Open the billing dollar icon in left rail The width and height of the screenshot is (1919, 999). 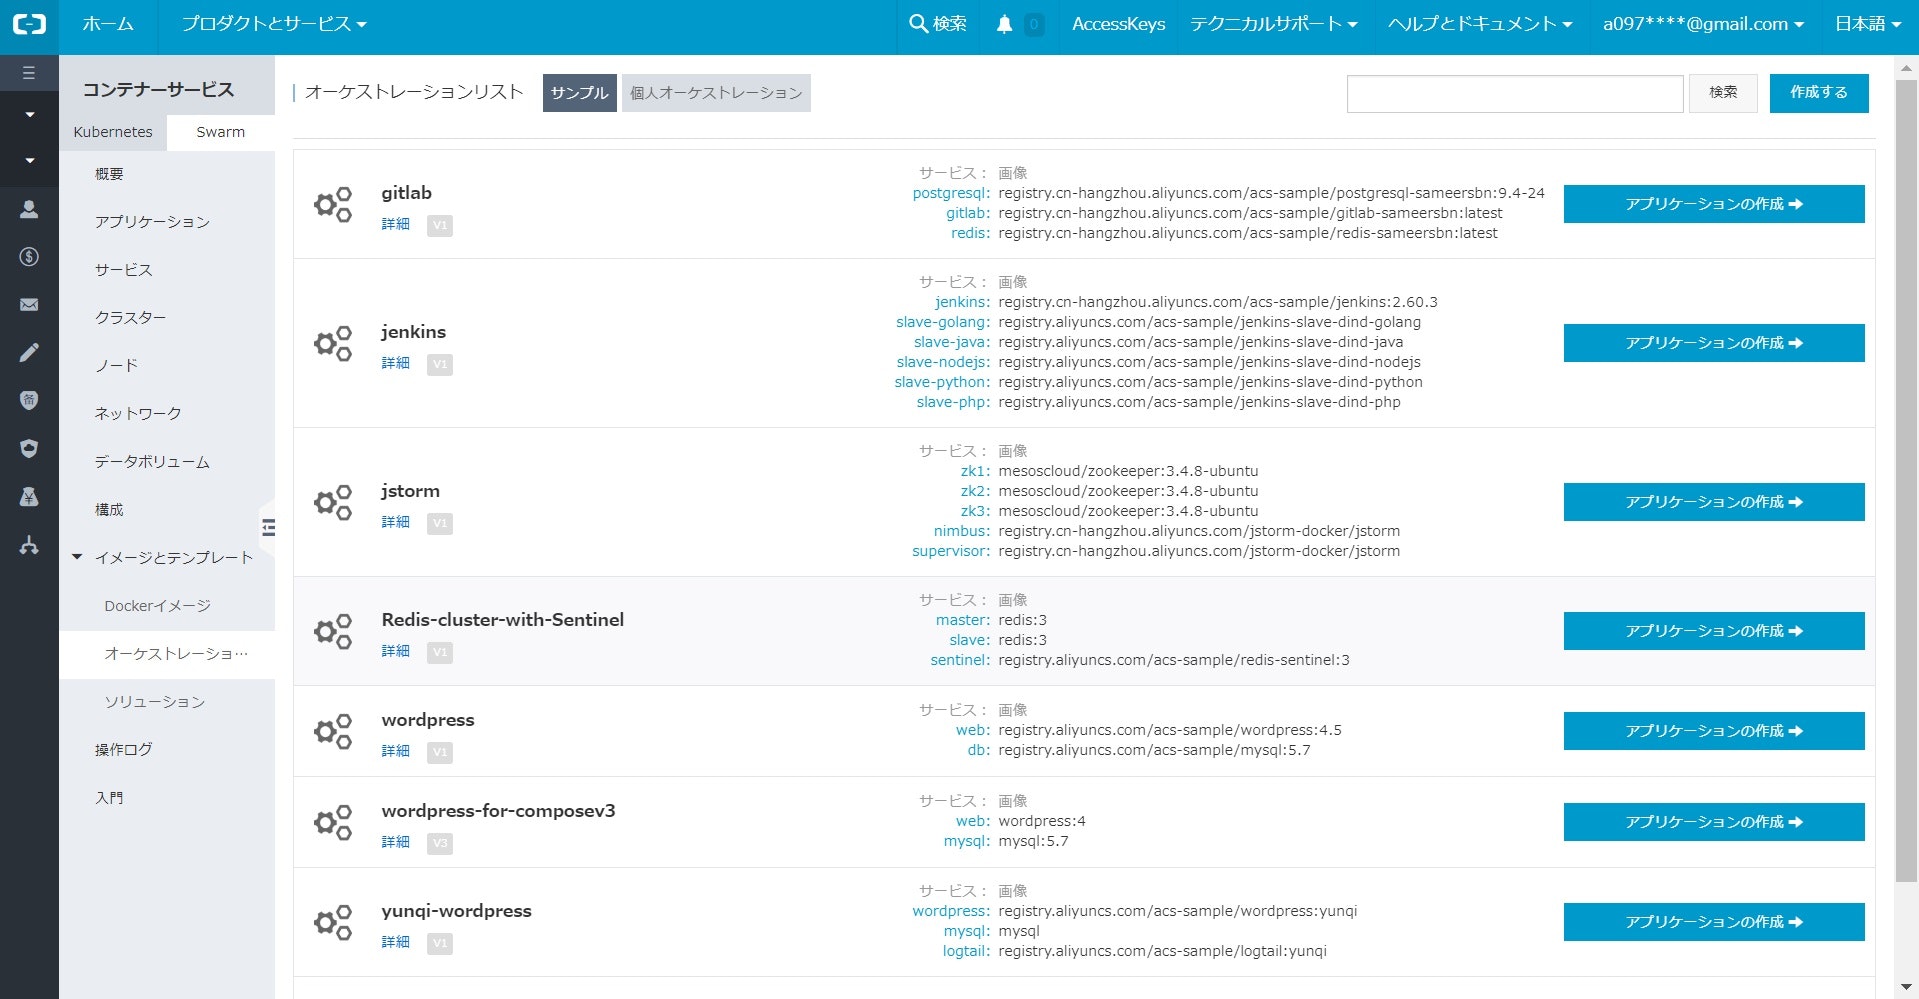pyautogui.click(x=29, y=257)
